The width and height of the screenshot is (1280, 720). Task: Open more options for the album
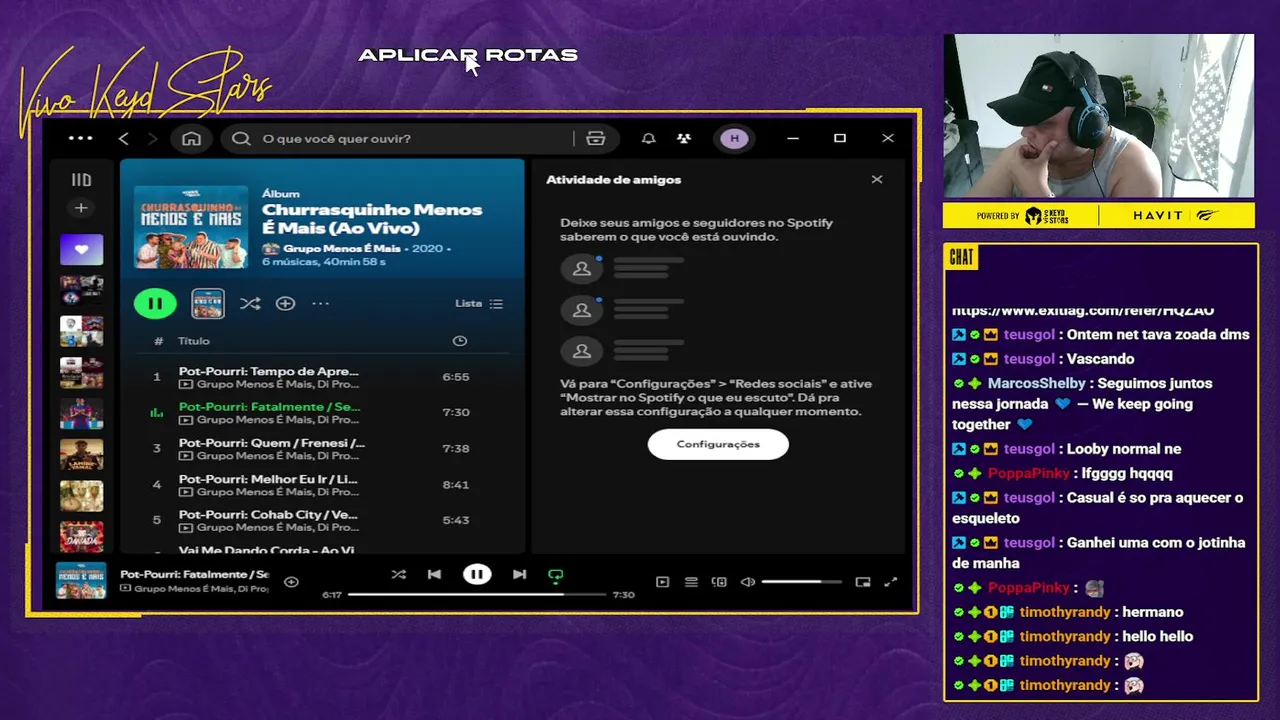[x=320, y=303]
